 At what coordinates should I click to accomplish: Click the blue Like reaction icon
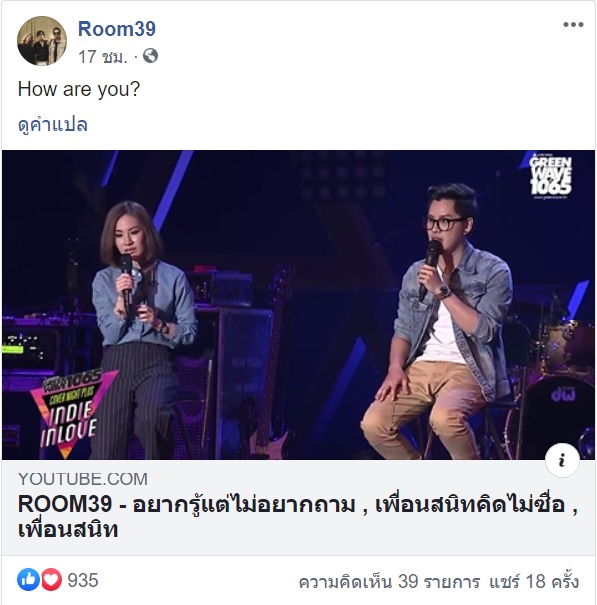[x=28, y=580]
